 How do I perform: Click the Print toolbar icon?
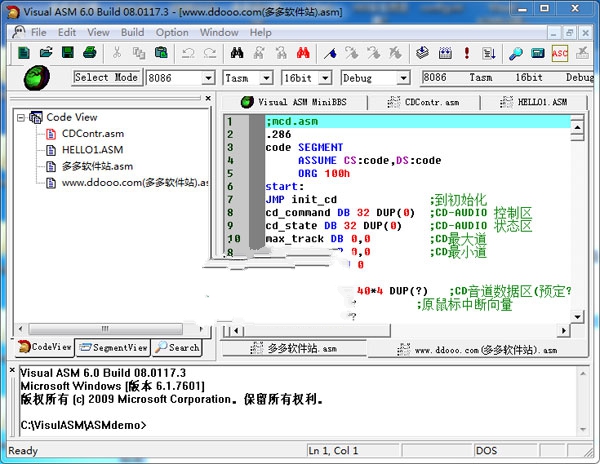pos(90,53)
